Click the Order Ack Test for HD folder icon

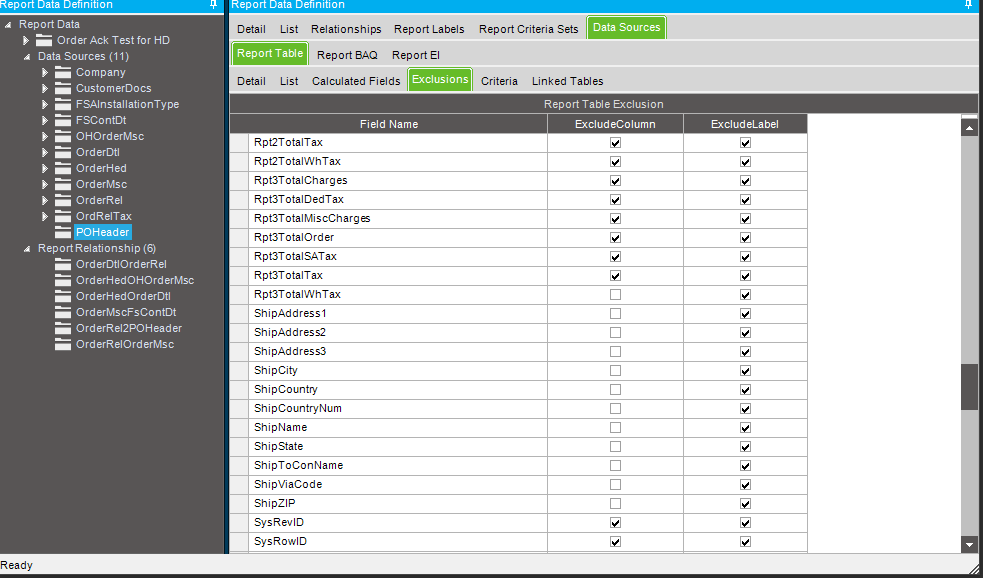click(44, 40)
